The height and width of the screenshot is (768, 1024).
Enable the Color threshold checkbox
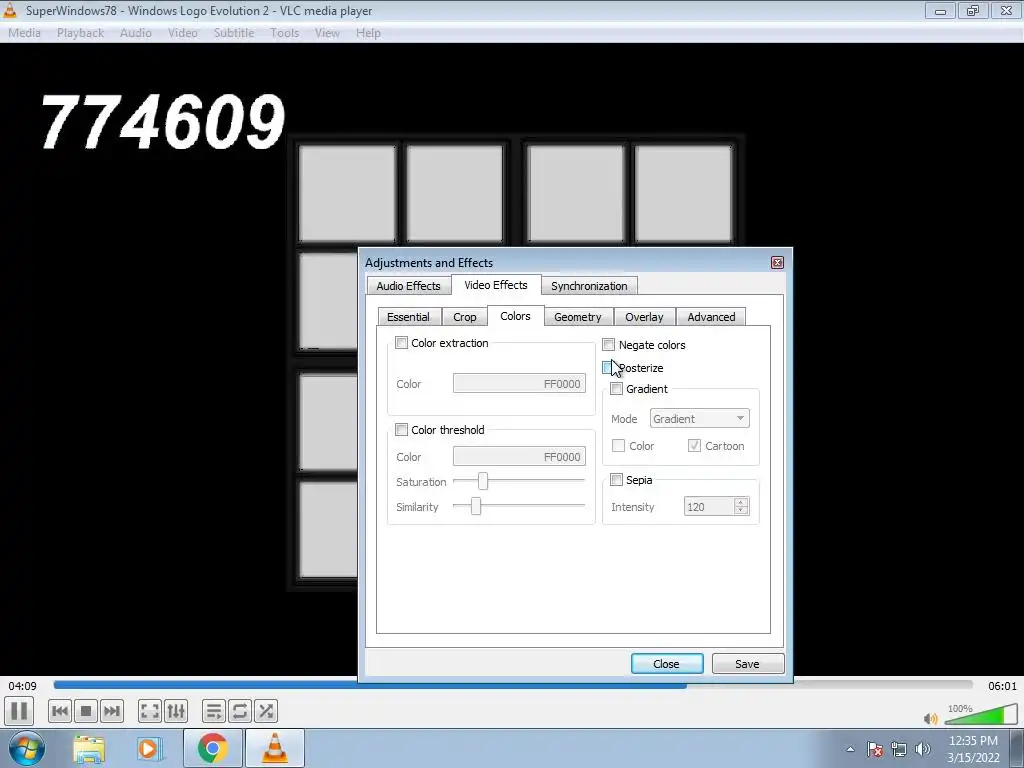click(x=402, y=430)
